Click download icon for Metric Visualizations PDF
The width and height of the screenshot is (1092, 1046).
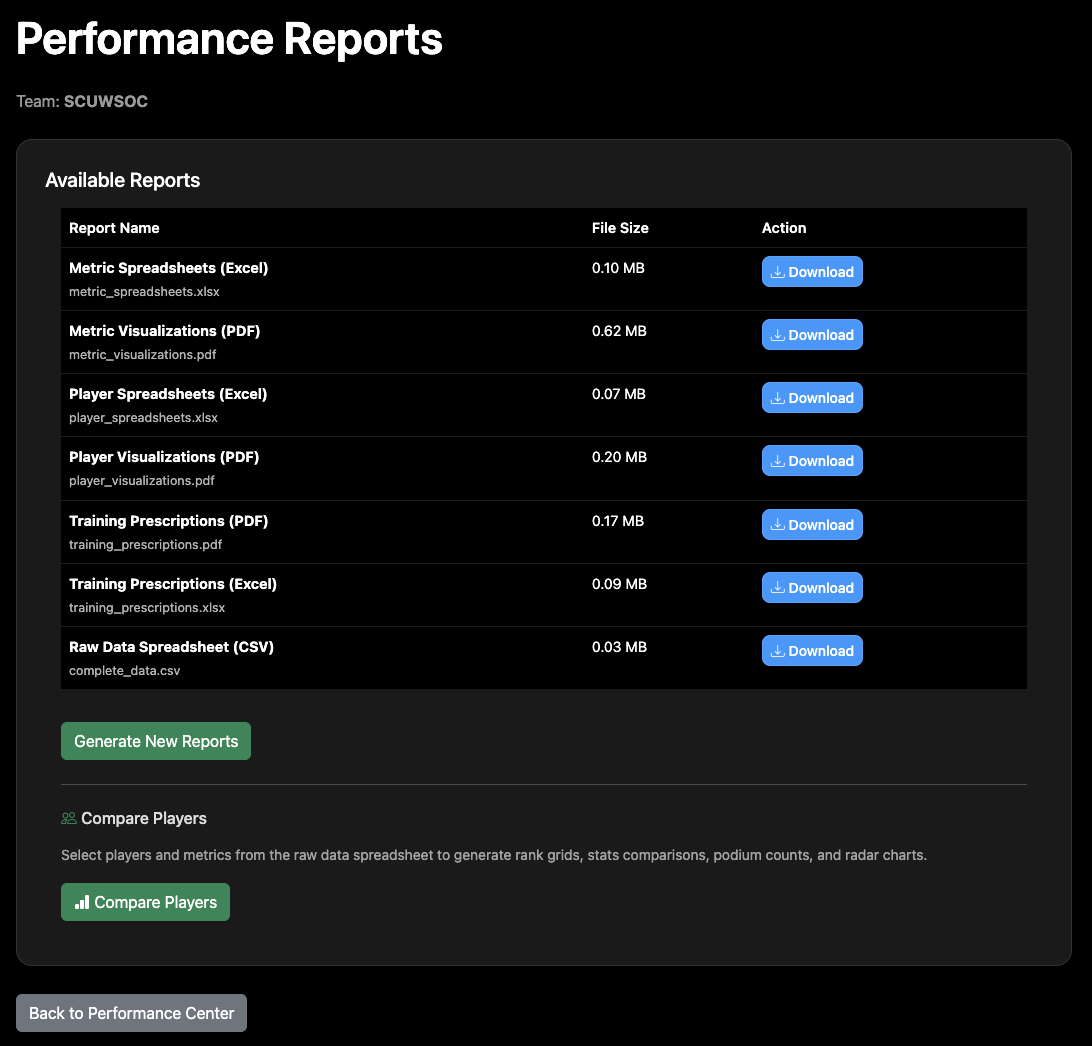click(777, 335)
